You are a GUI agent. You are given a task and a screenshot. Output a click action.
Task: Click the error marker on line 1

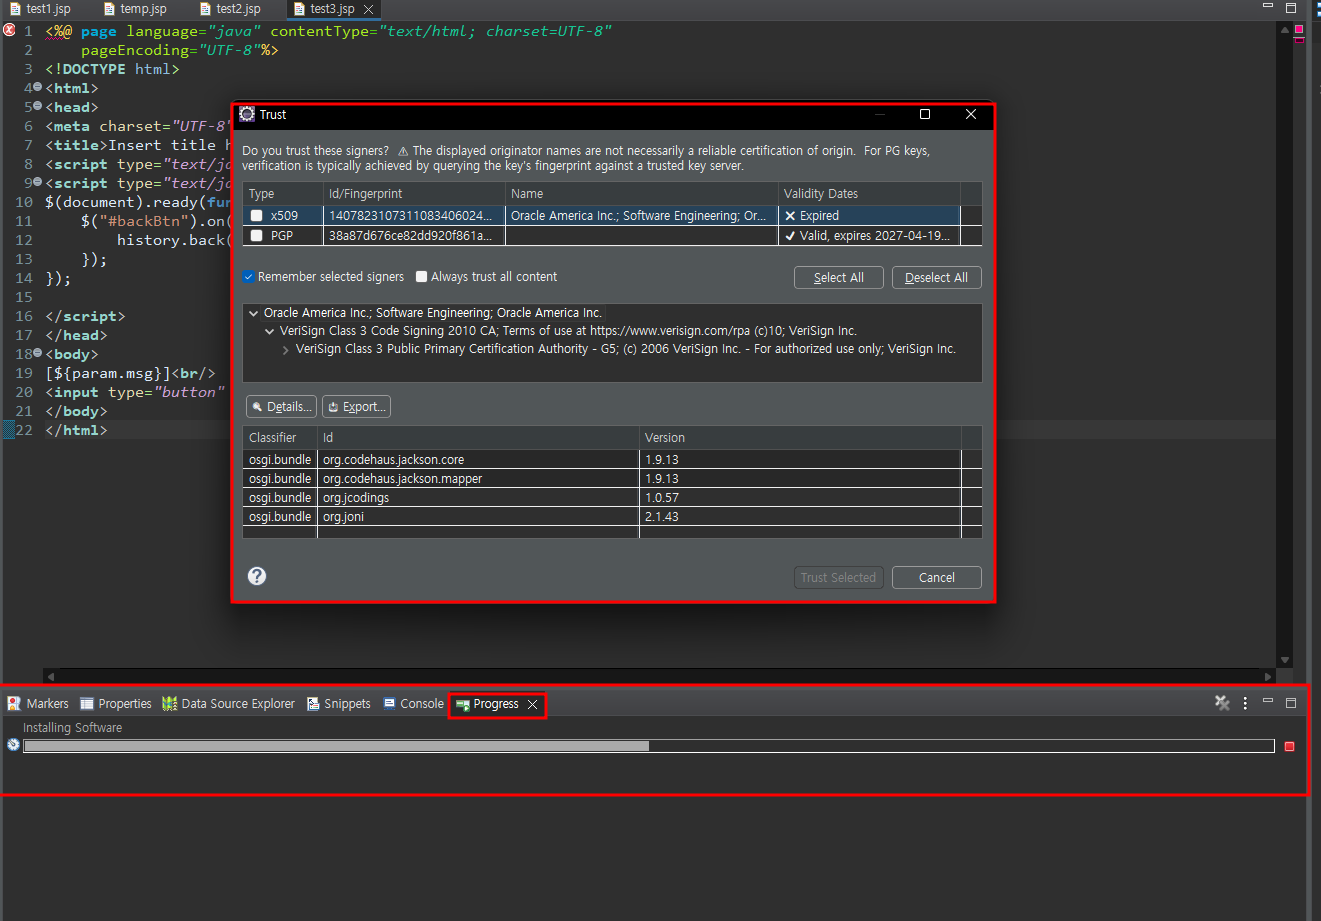point(9,31)
